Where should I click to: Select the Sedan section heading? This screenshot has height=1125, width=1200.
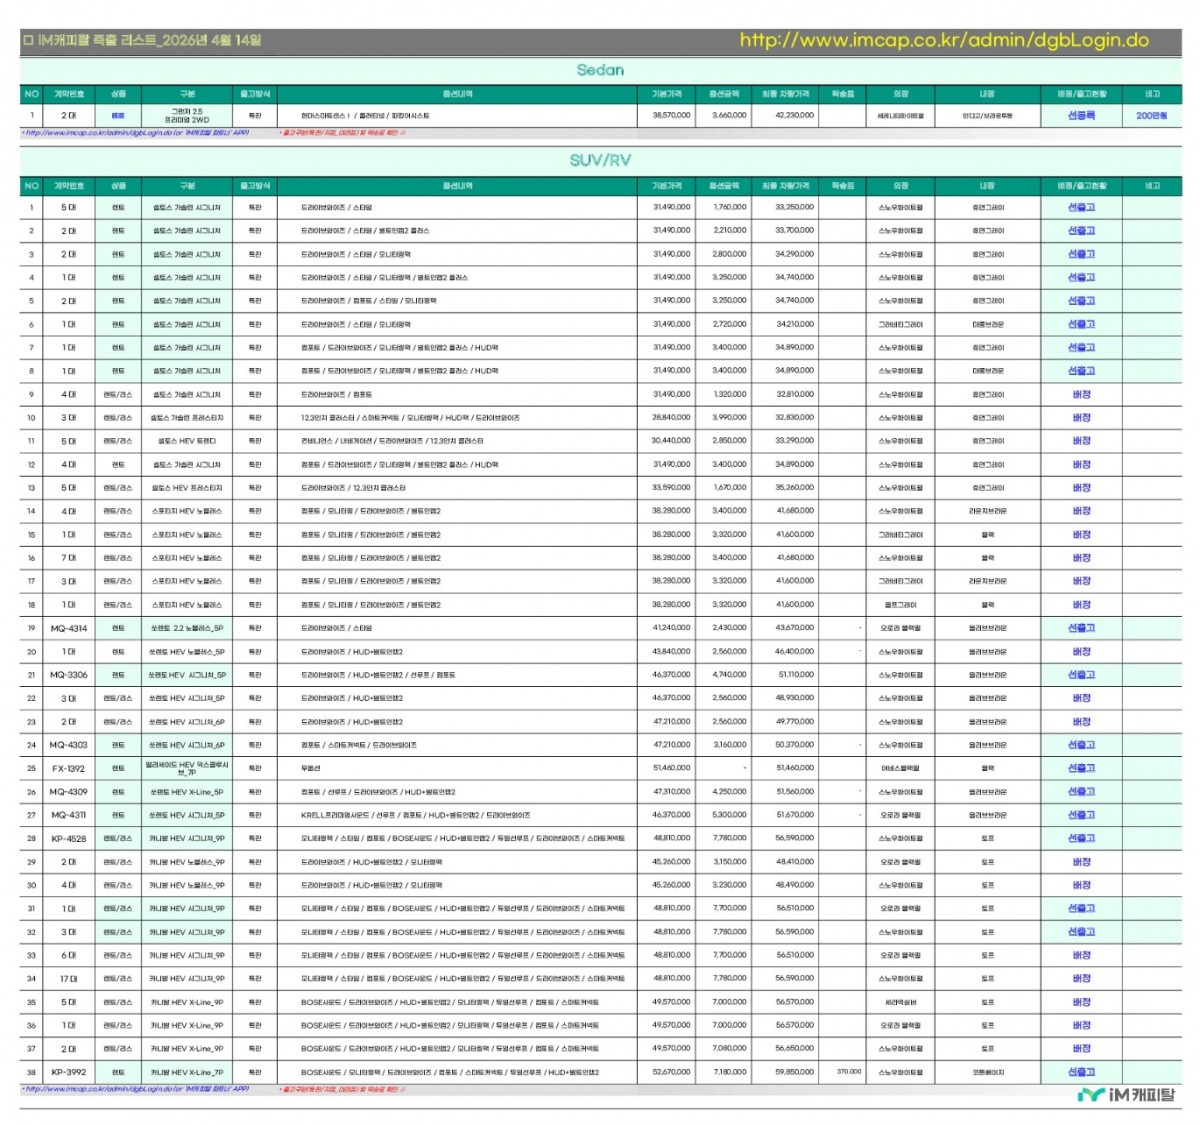pos(600,70)
